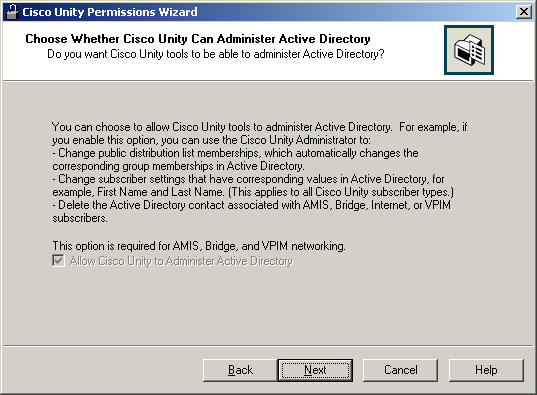The height and width of the screenshot is (395, 537).
Task: Click the title text 'Cisco Unity Permissions Wizard'
Action: [x=110, y=12]
